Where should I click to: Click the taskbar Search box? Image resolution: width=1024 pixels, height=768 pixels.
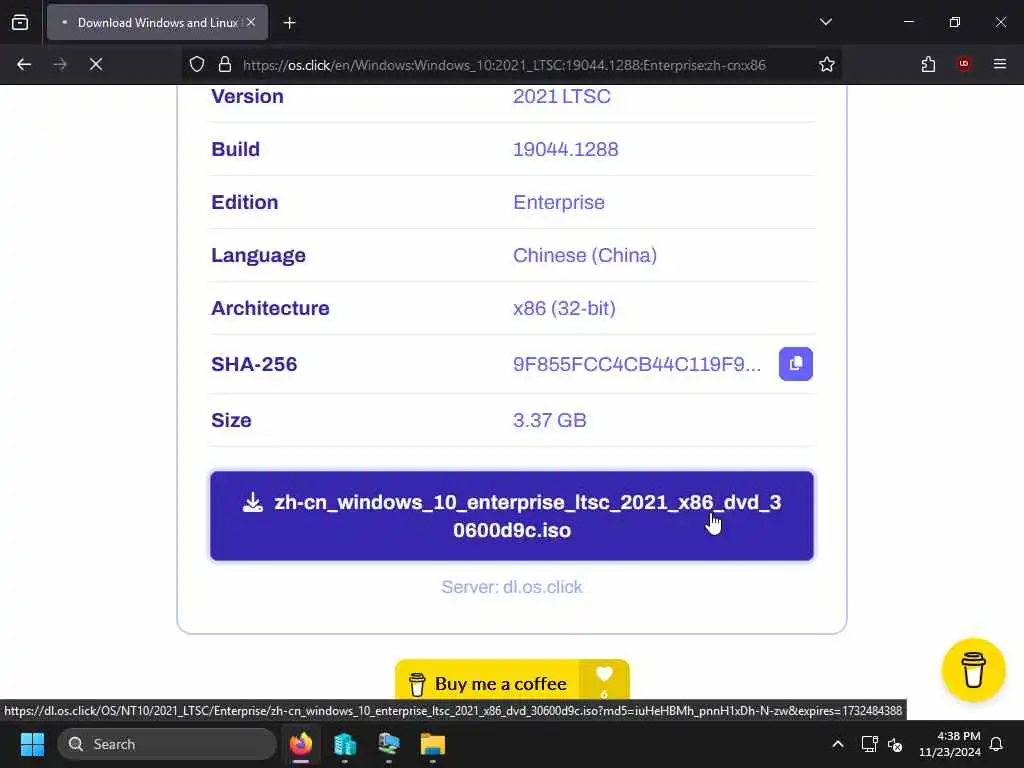167,744
